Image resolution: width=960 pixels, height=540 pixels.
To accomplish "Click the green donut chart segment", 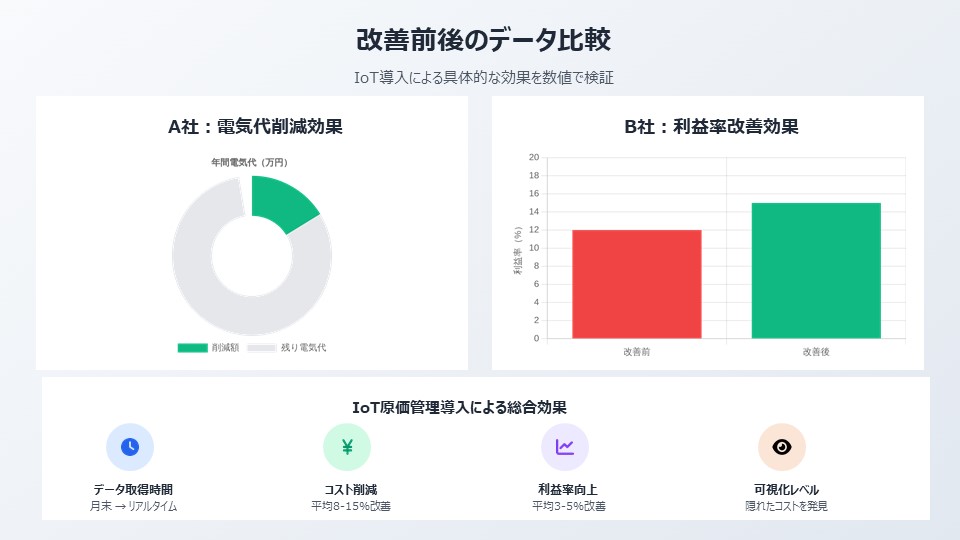I will [x=282, y=202].
